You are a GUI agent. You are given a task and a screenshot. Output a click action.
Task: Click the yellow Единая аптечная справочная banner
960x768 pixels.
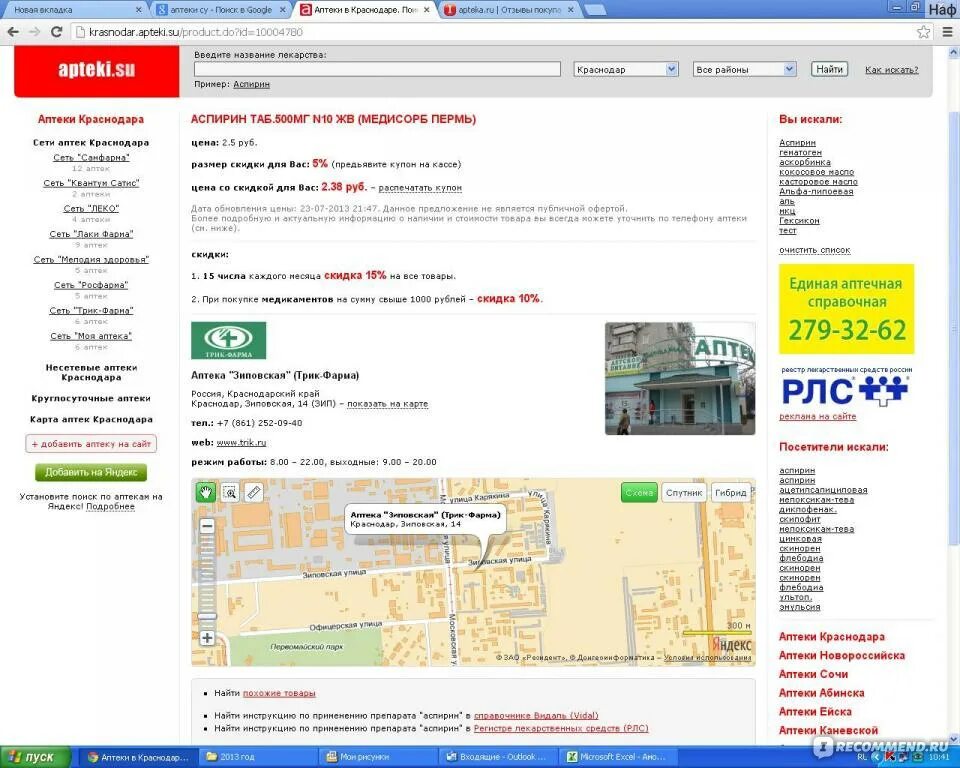pyautogui.click(x=846, y=309)
